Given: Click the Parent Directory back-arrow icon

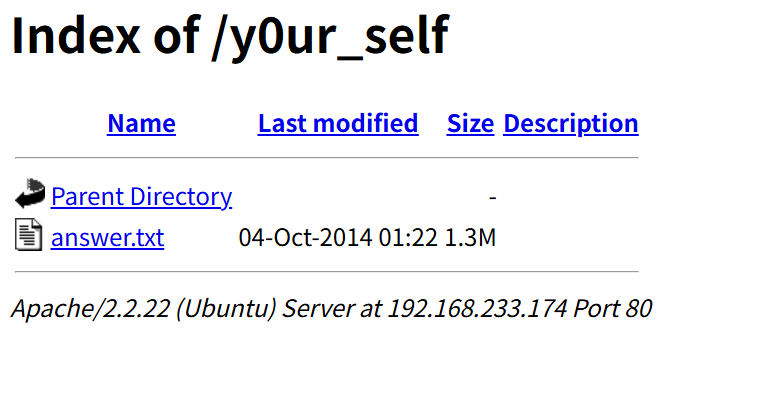Looking at the screenshot, I should pyautogui.click(x=30, y=193).
